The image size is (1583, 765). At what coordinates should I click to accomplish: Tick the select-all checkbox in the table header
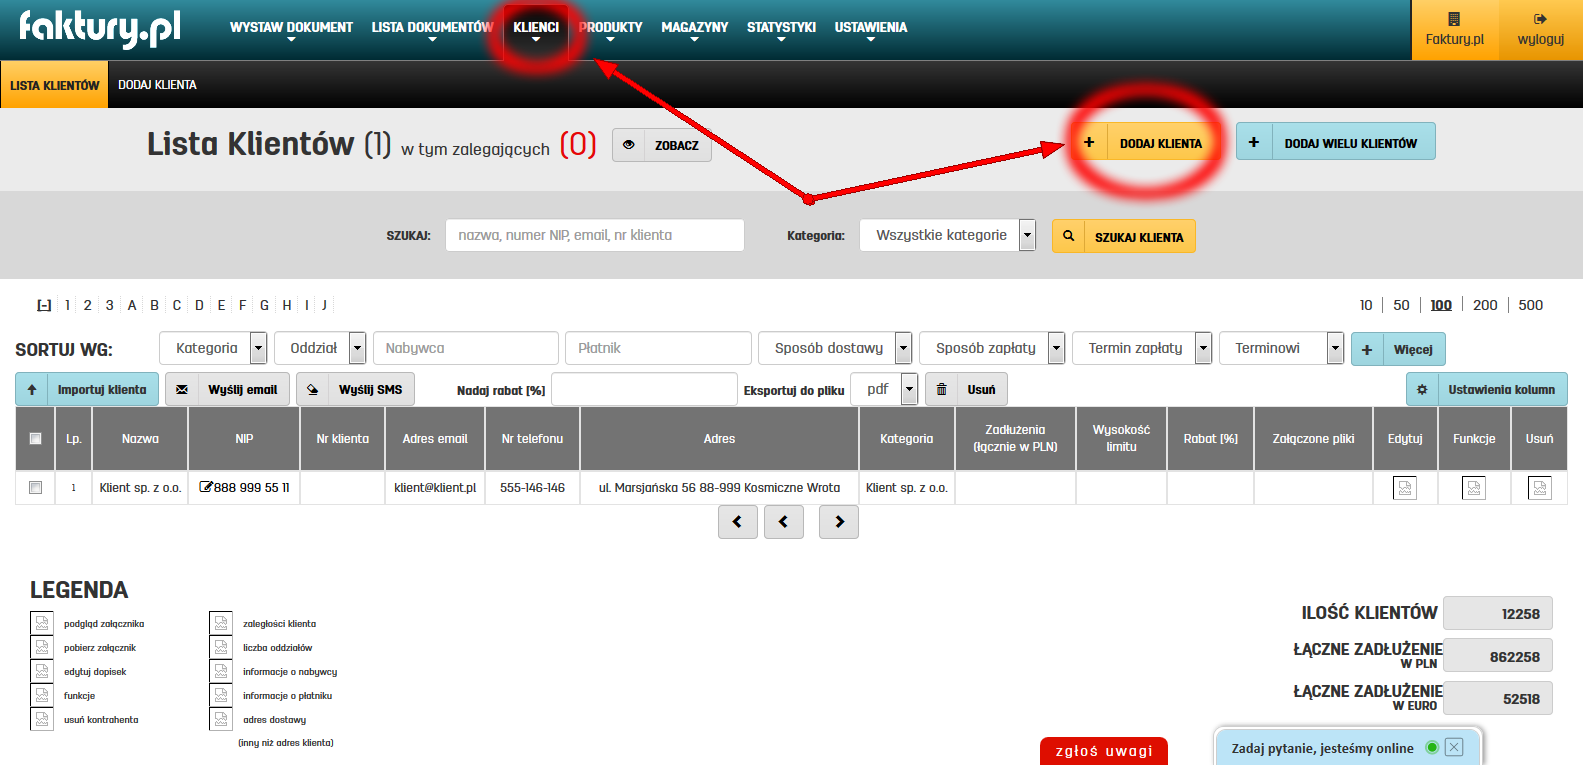[x=36, y=439]
